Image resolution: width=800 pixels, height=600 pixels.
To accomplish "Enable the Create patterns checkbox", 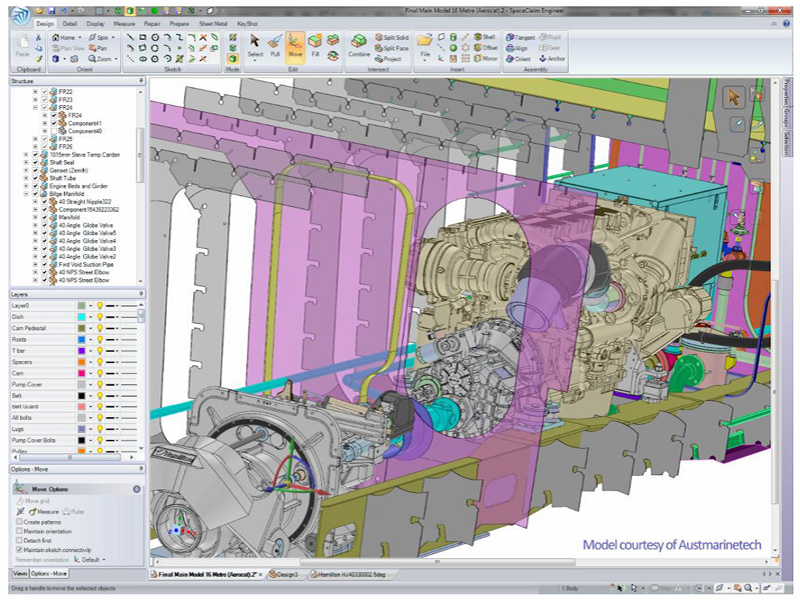I will pos(19,521).
